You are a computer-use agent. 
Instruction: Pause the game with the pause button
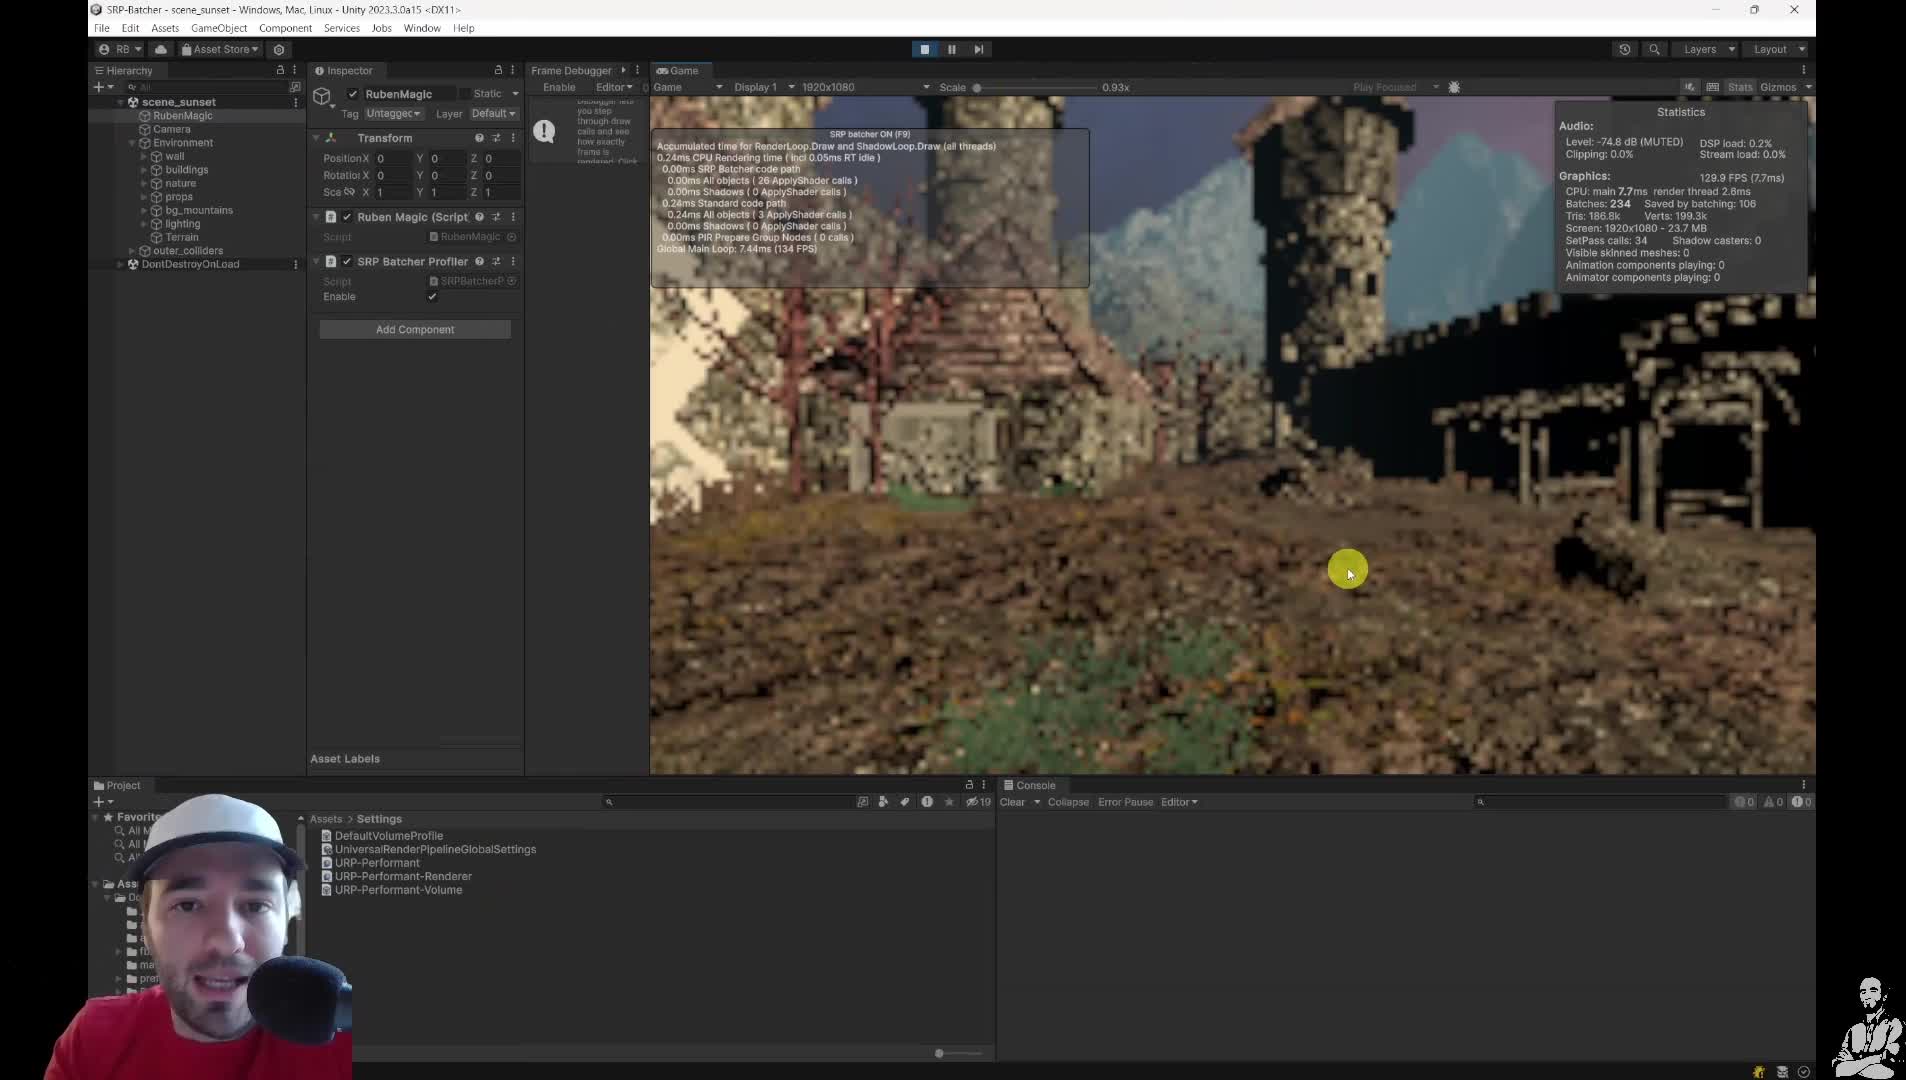tap(951, 49)
